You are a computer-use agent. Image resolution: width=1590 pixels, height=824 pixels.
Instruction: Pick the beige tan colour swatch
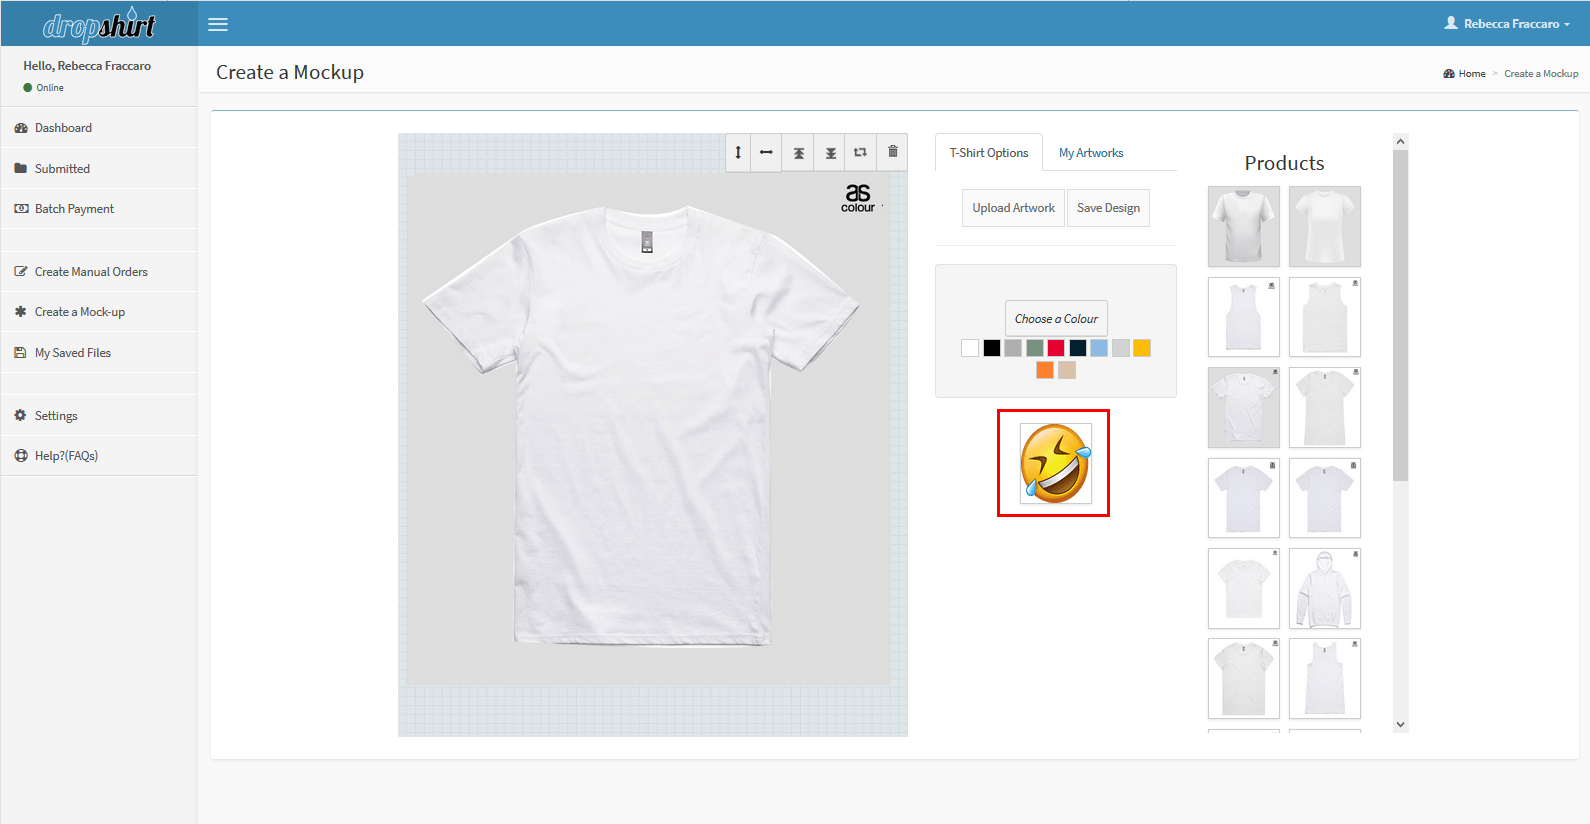tap(1067, 370)
